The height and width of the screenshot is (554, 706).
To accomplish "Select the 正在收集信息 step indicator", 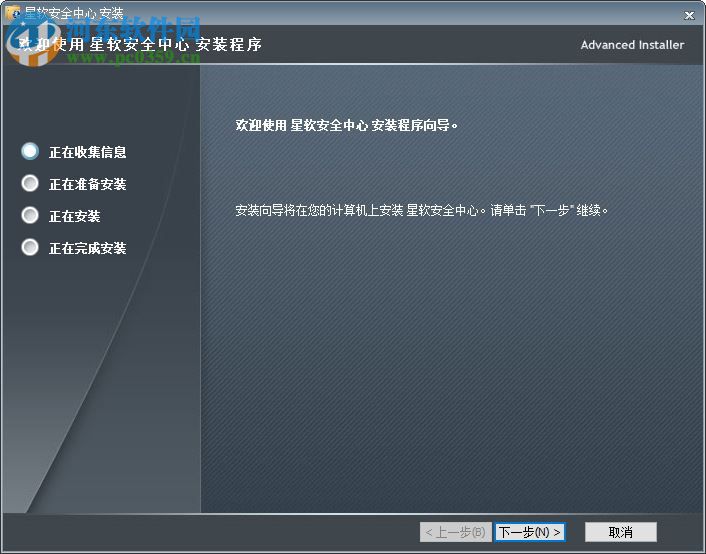I will 30,151.
